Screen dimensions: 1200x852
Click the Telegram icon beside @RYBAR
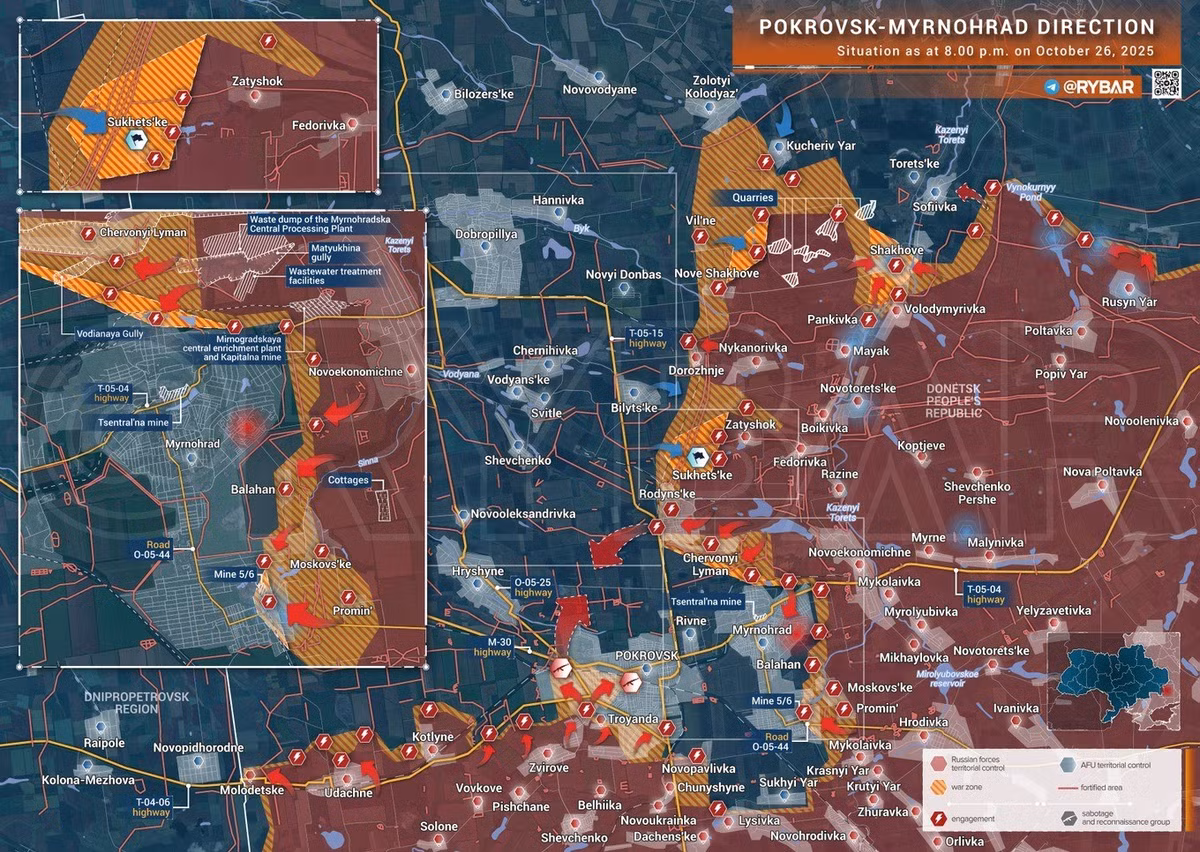coord(1051,87)
